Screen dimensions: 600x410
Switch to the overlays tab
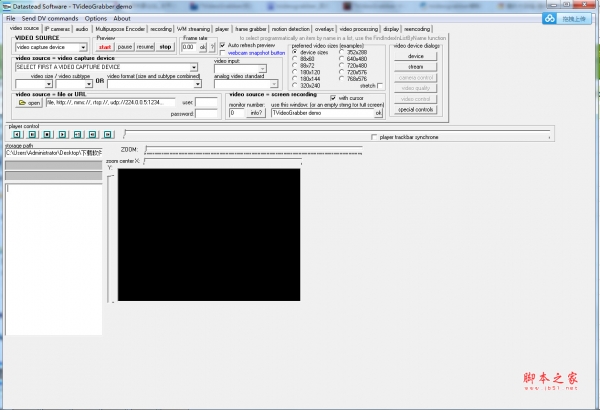[324, 29]
